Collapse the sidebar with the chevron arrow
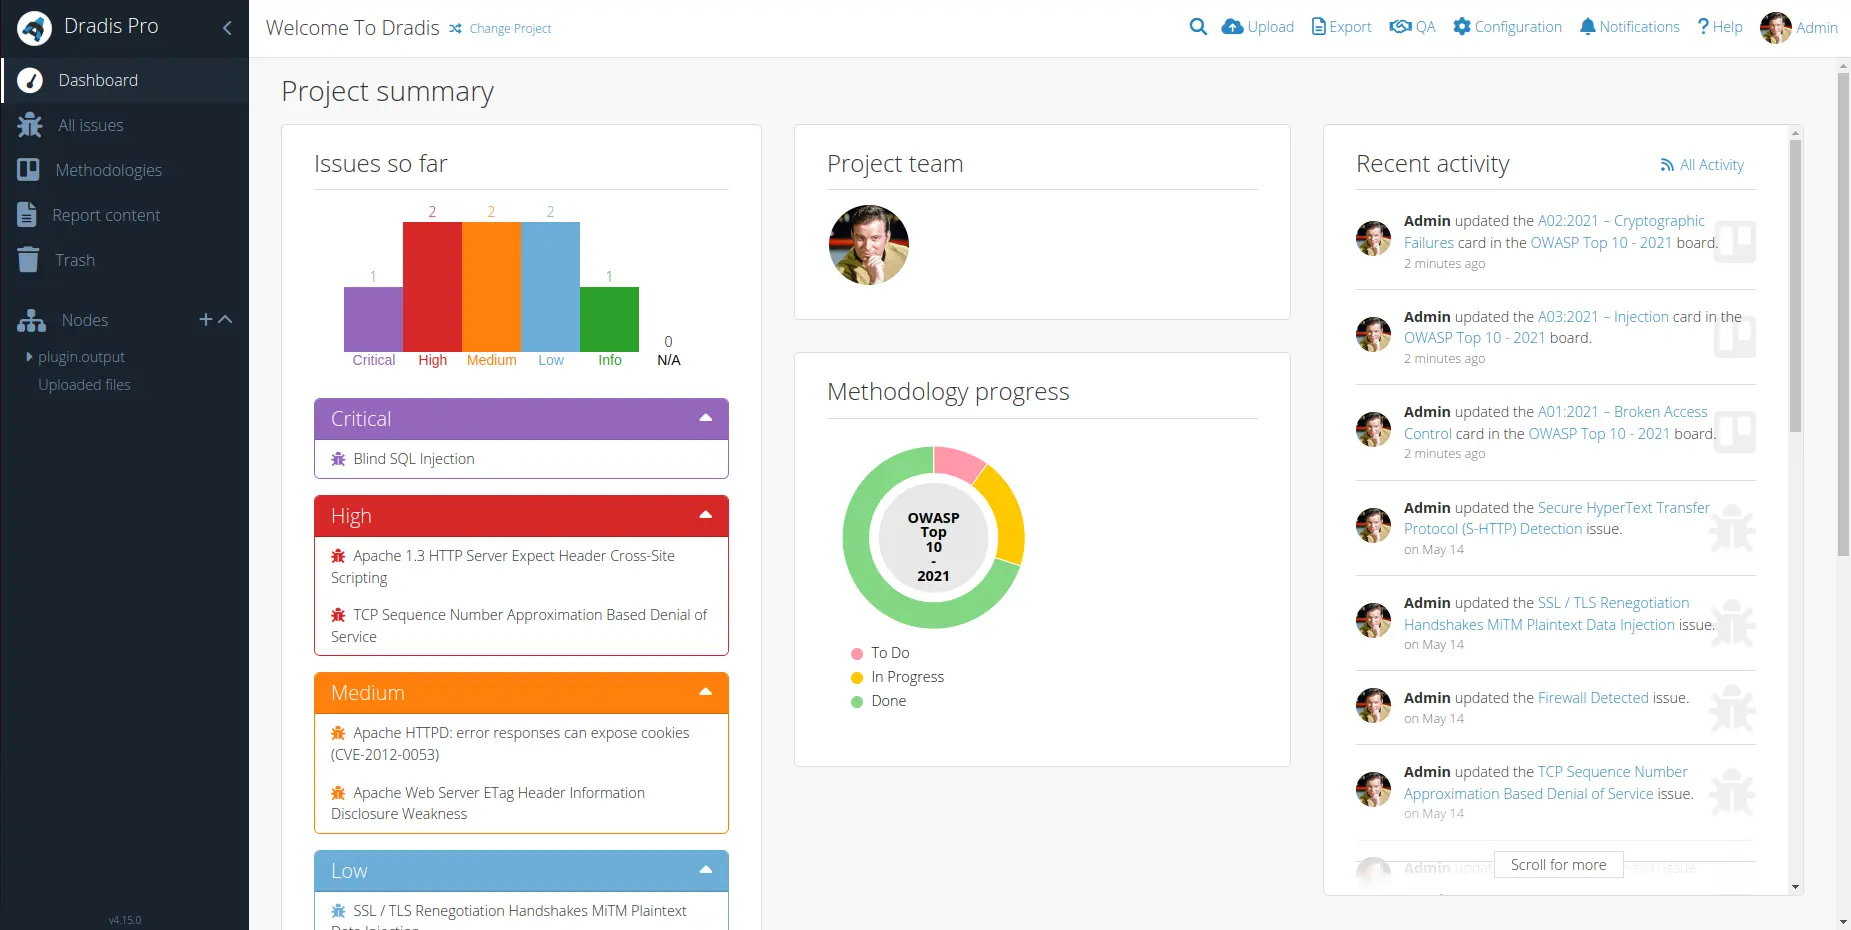The width and height of the screenshot is (1851, 930). click(227, 28)
